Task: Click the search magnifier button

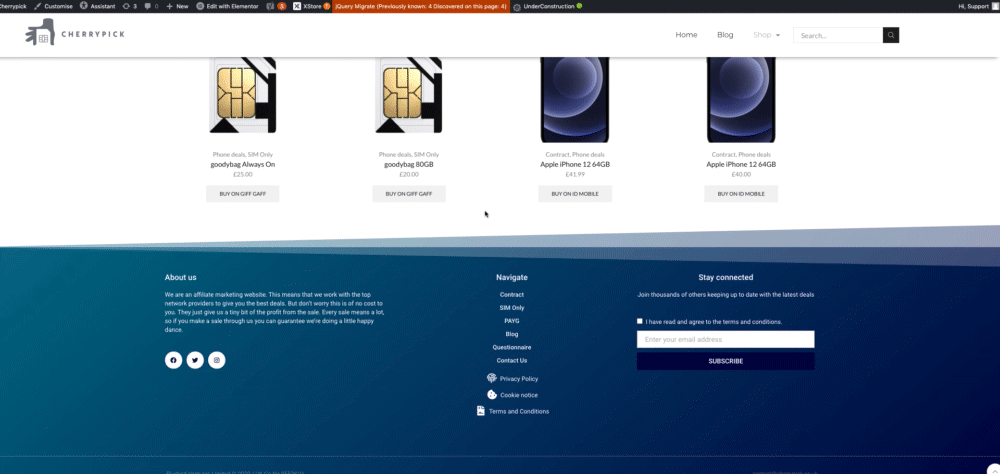Action: click(x=891, y=35)
